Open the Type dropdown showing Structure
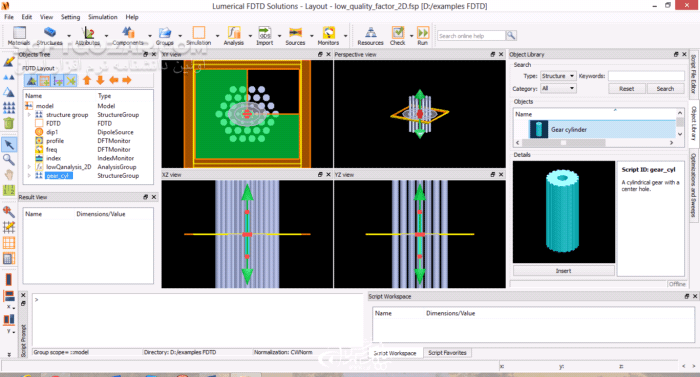The height and width of the screenshot is (377, 700). click(558, 76)
